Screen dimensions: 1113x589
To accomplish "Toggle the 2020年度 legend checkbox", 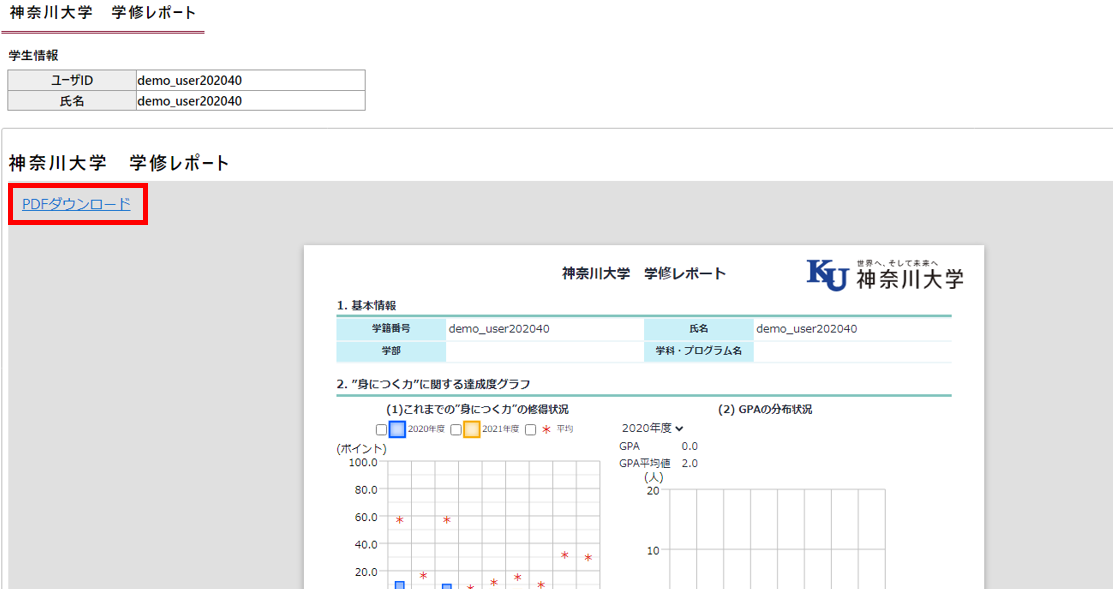I will click(381, 429).
